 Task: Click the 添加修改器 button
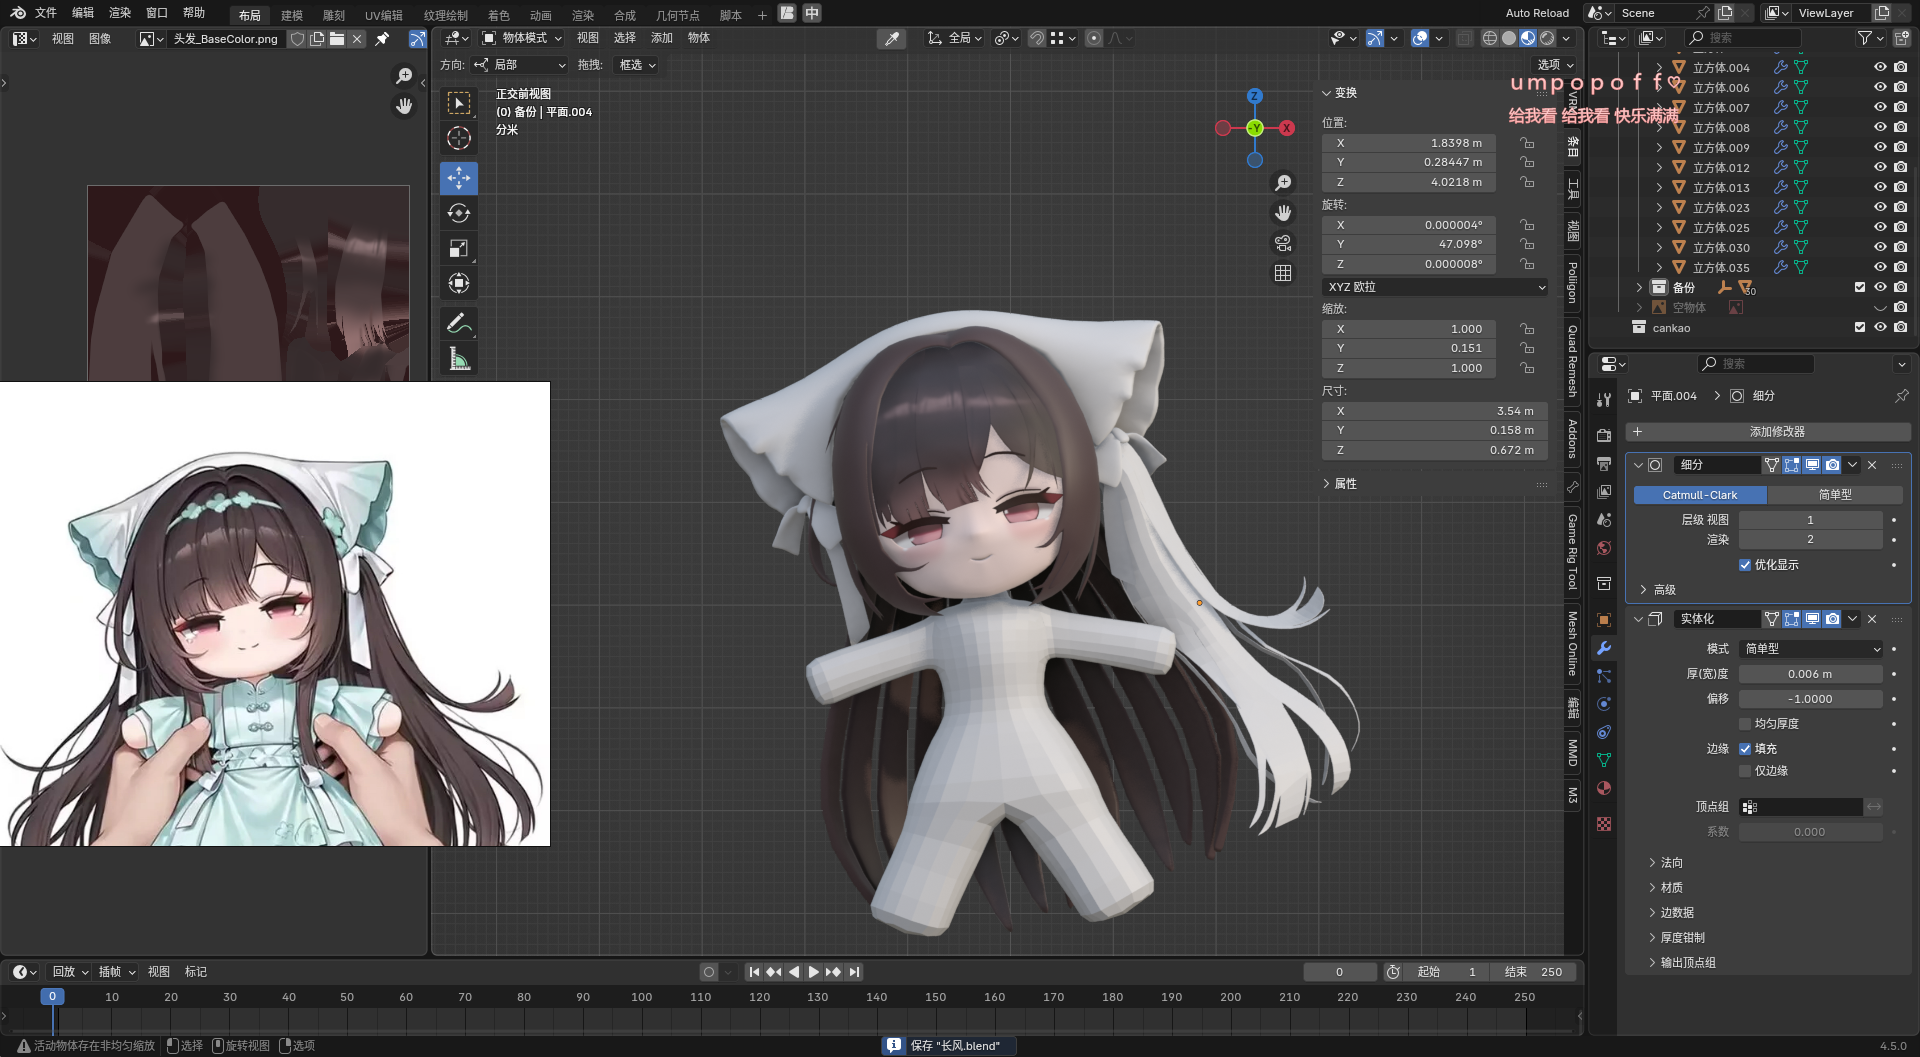pyautogui.click(x=1776, y=432)
